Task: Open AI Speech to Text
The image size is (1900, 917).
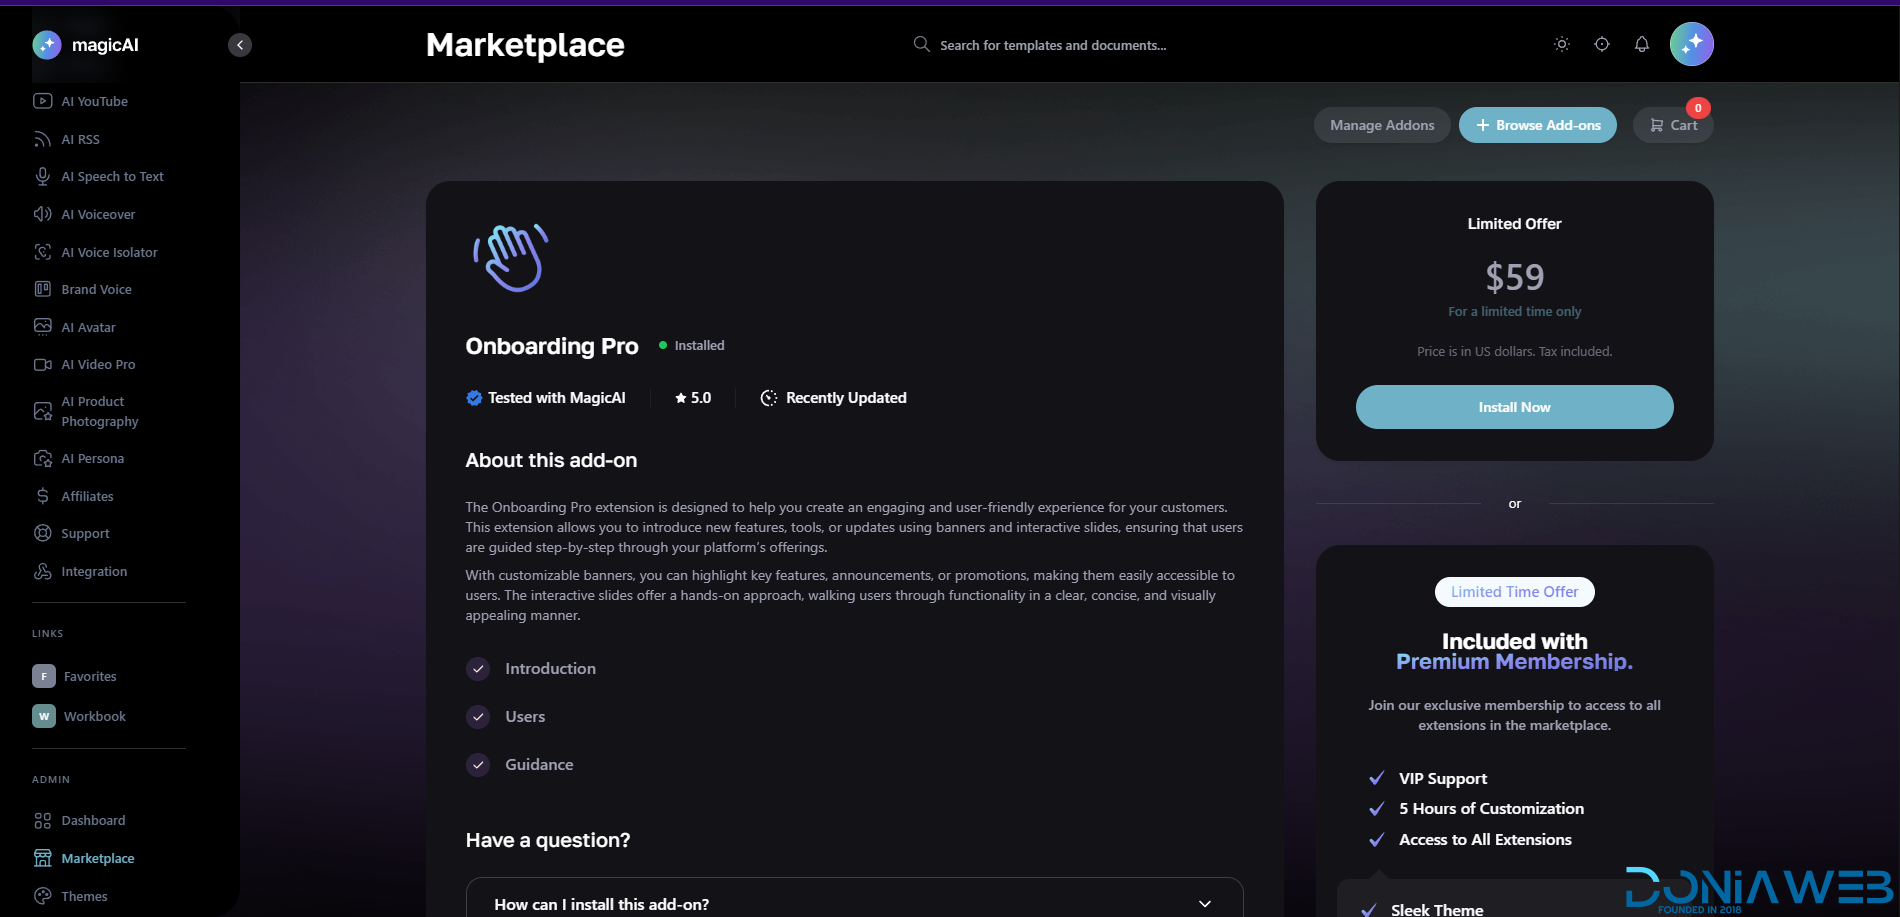Action: coord(112,177)
